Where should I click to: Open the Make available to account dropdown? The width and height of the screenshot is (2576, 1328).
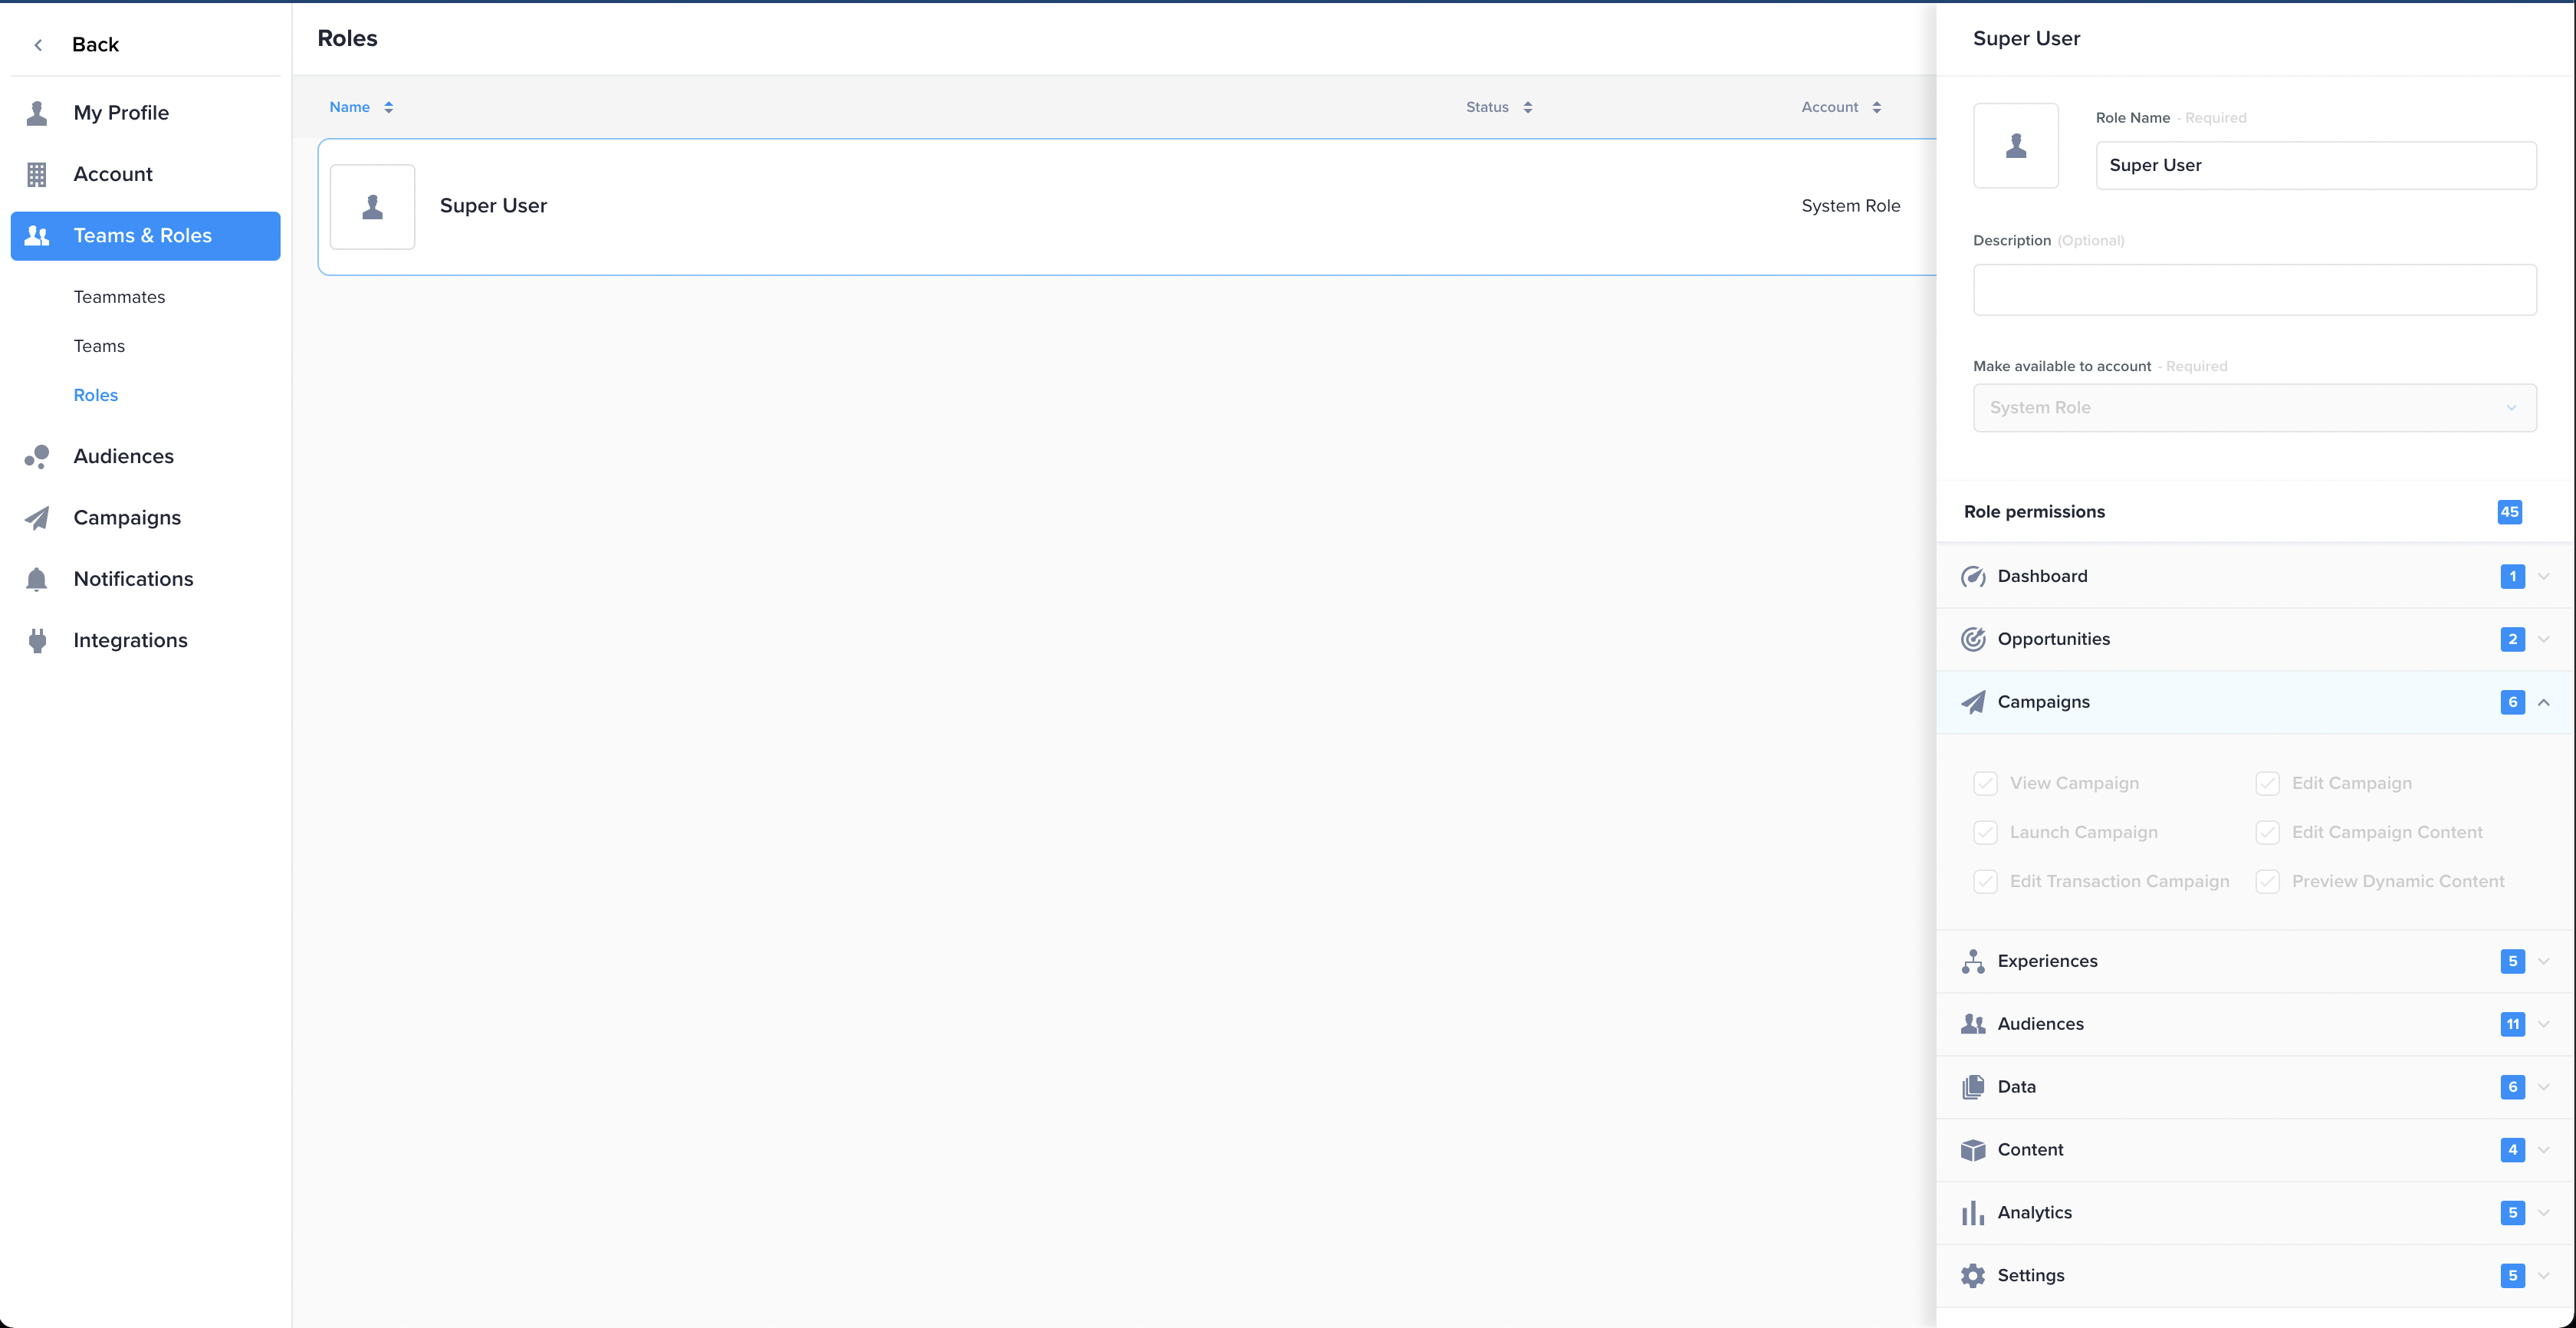coord(2254,408)
